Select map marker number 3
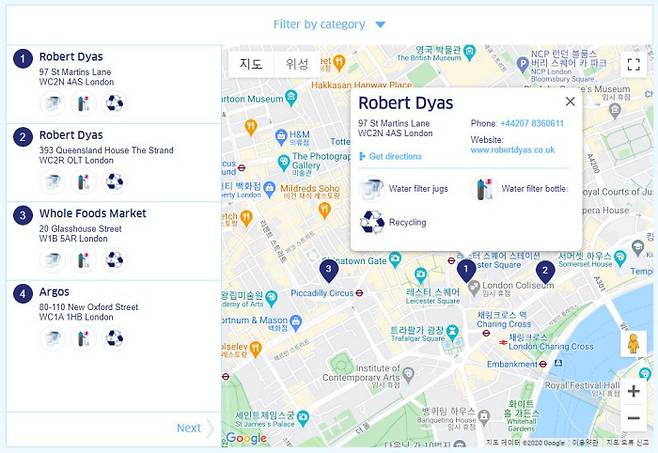Viewport: 658px width, 453px height. (x=328, y=269)
